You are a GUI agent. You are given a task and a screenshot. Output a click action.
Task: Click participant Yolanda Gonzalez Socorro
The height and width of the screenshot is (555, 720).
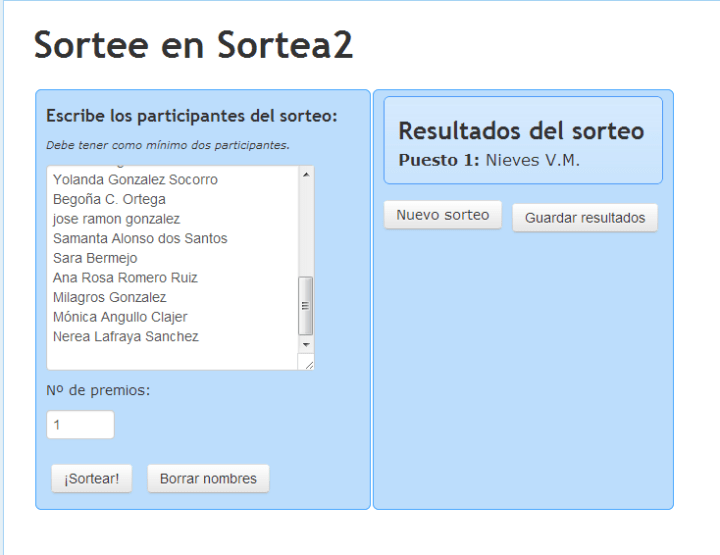[135, 179]
